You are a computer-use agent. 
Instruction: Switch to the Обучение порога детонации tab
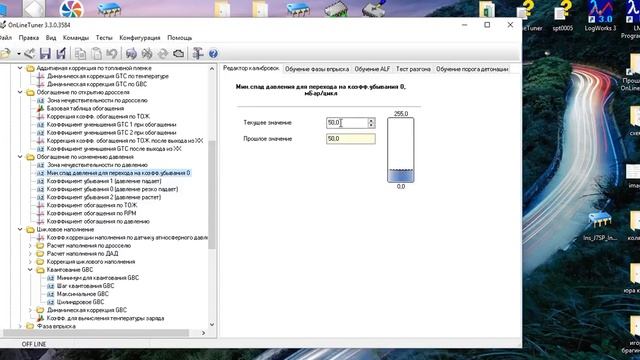click(x=472, y=69)
